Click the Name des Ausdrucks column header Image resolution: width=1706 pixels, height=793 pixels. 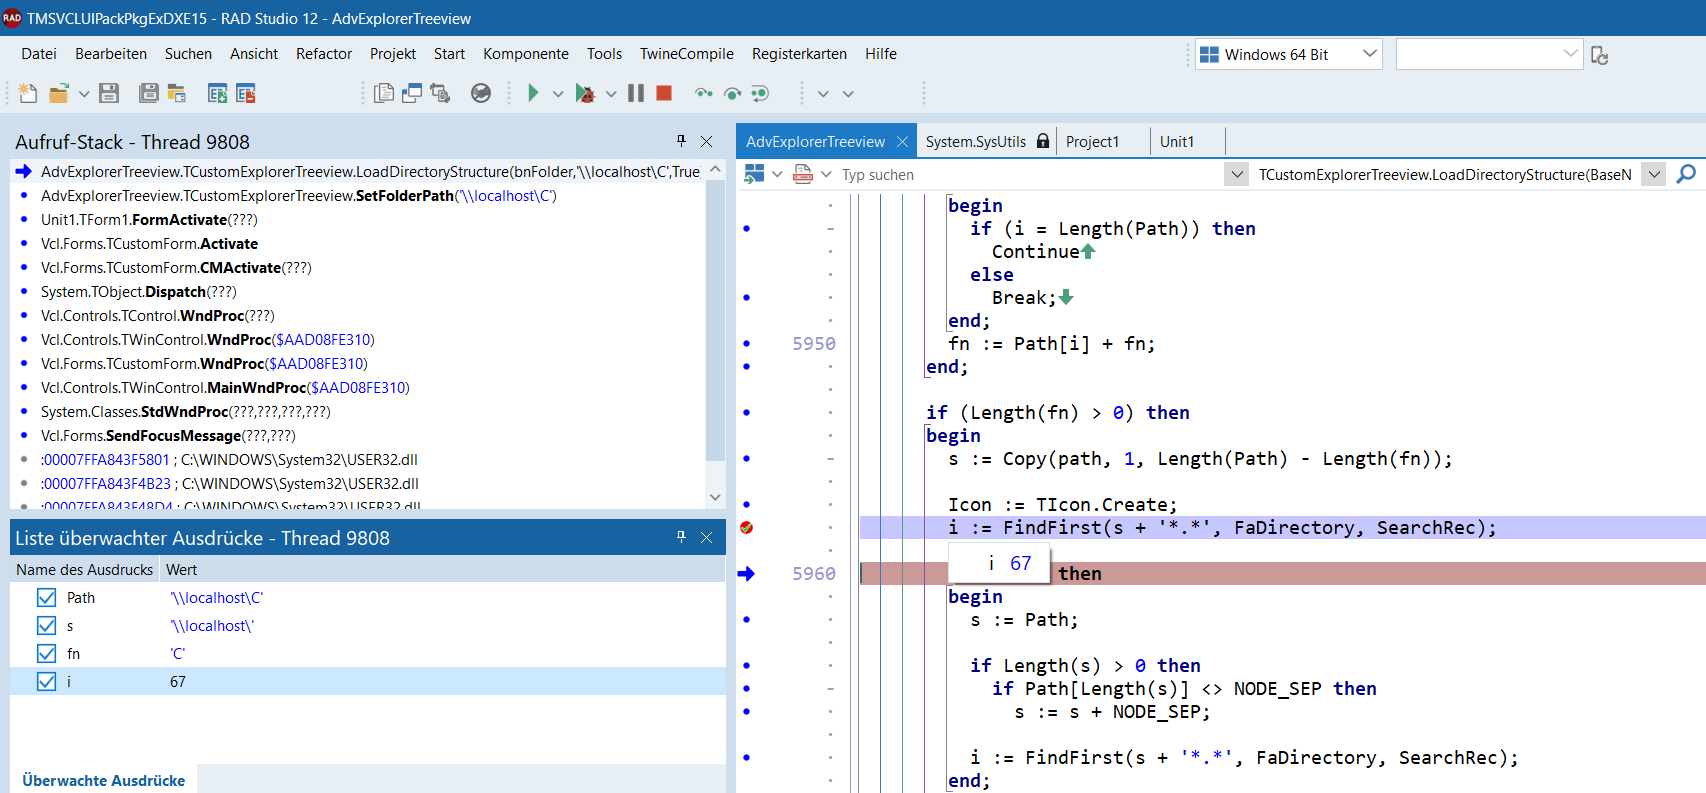pyautogui.click(x=85, y=570)
